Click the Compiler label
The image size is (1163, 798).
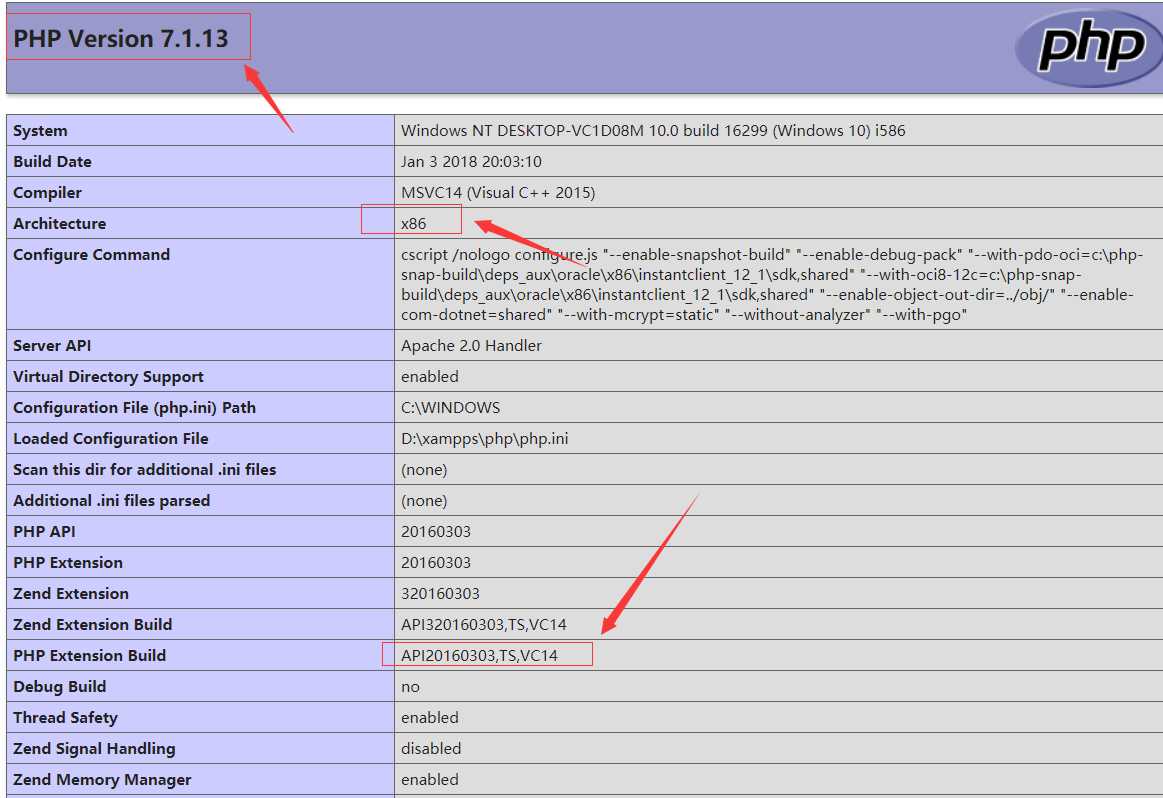coord(47,193)
